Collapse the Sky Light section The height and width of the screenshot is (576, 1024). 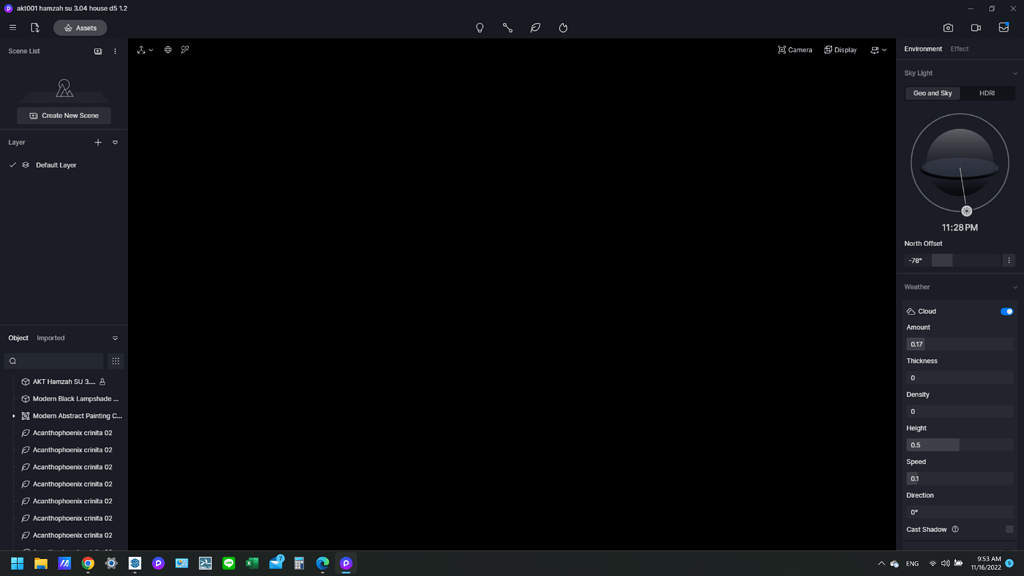click(1015, 73)
